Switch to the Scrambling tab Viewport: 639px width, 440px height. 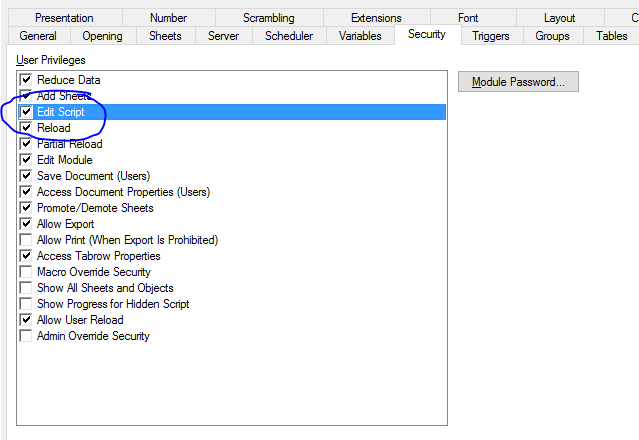(x=269, y=18)
